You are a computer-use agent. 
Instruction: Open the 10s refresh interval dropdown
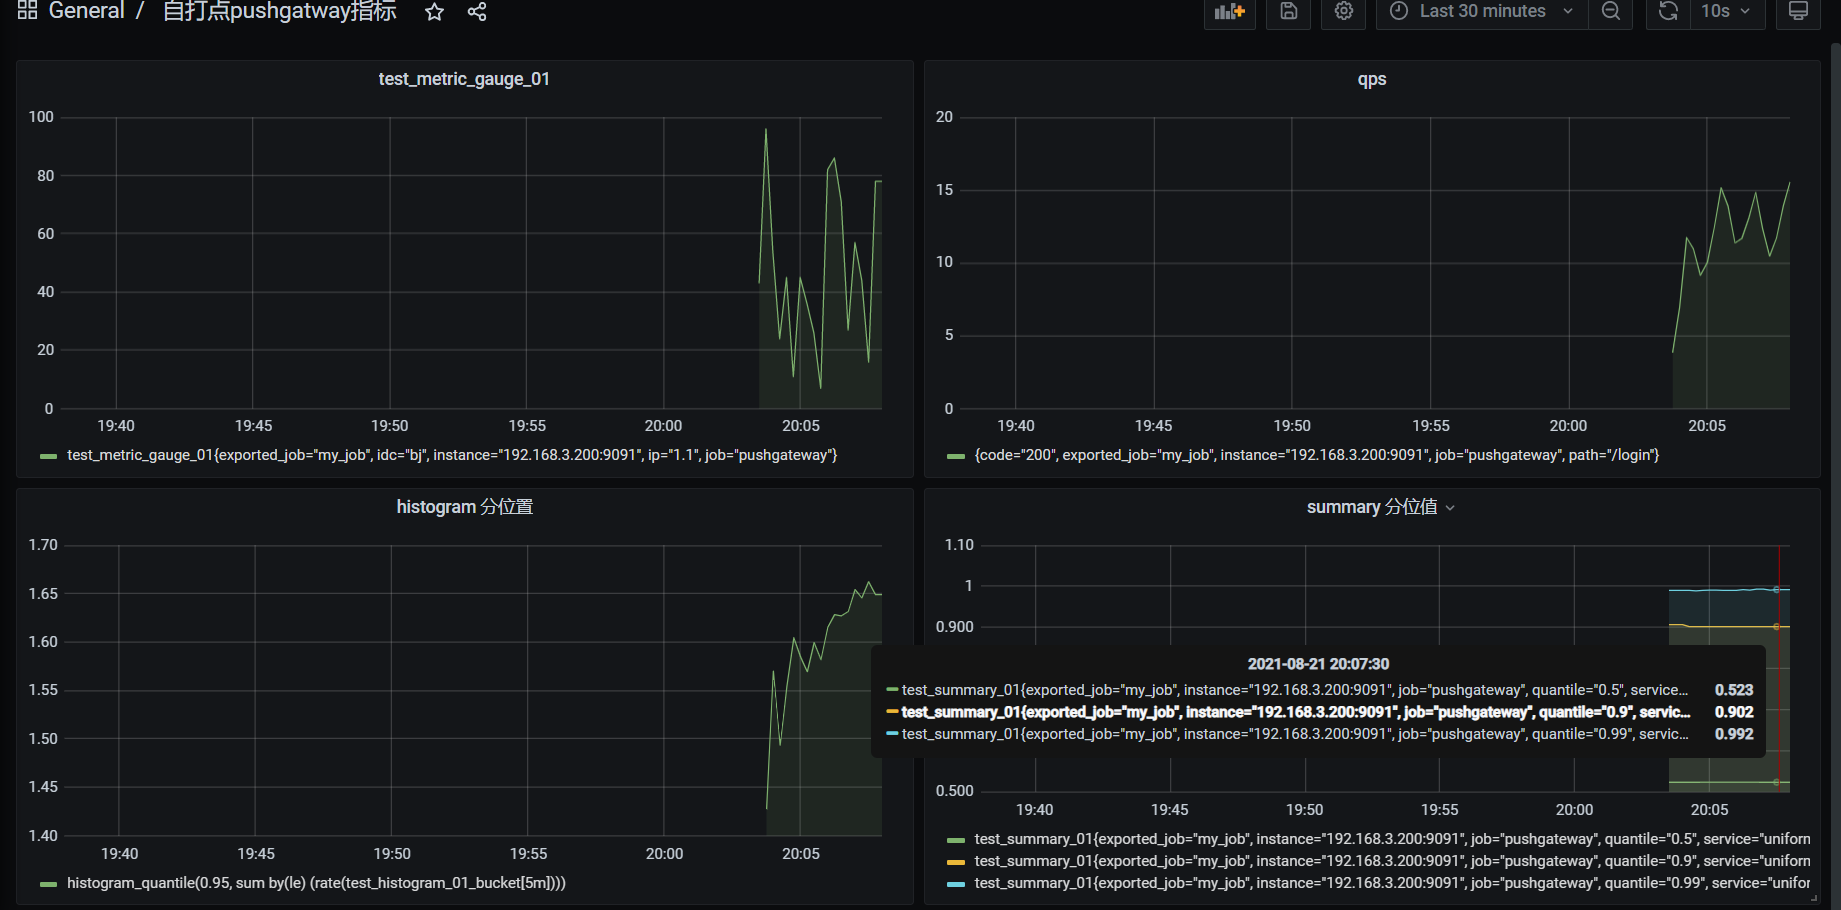[x=1727, y=12]
